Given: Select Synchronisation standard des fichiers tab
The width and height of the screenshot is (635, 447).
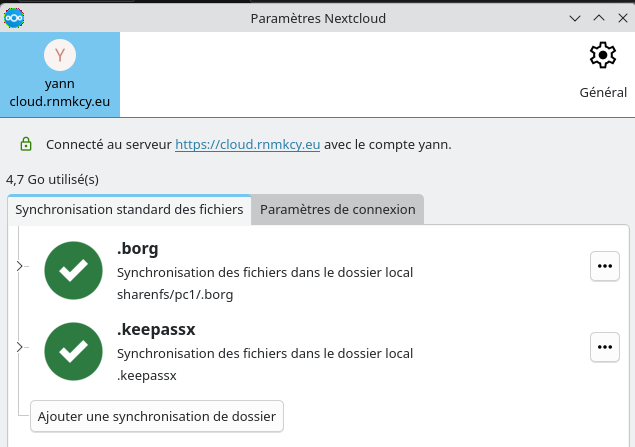Looking at the screenshot, I should pyautogui.click(x=129, y=209).
